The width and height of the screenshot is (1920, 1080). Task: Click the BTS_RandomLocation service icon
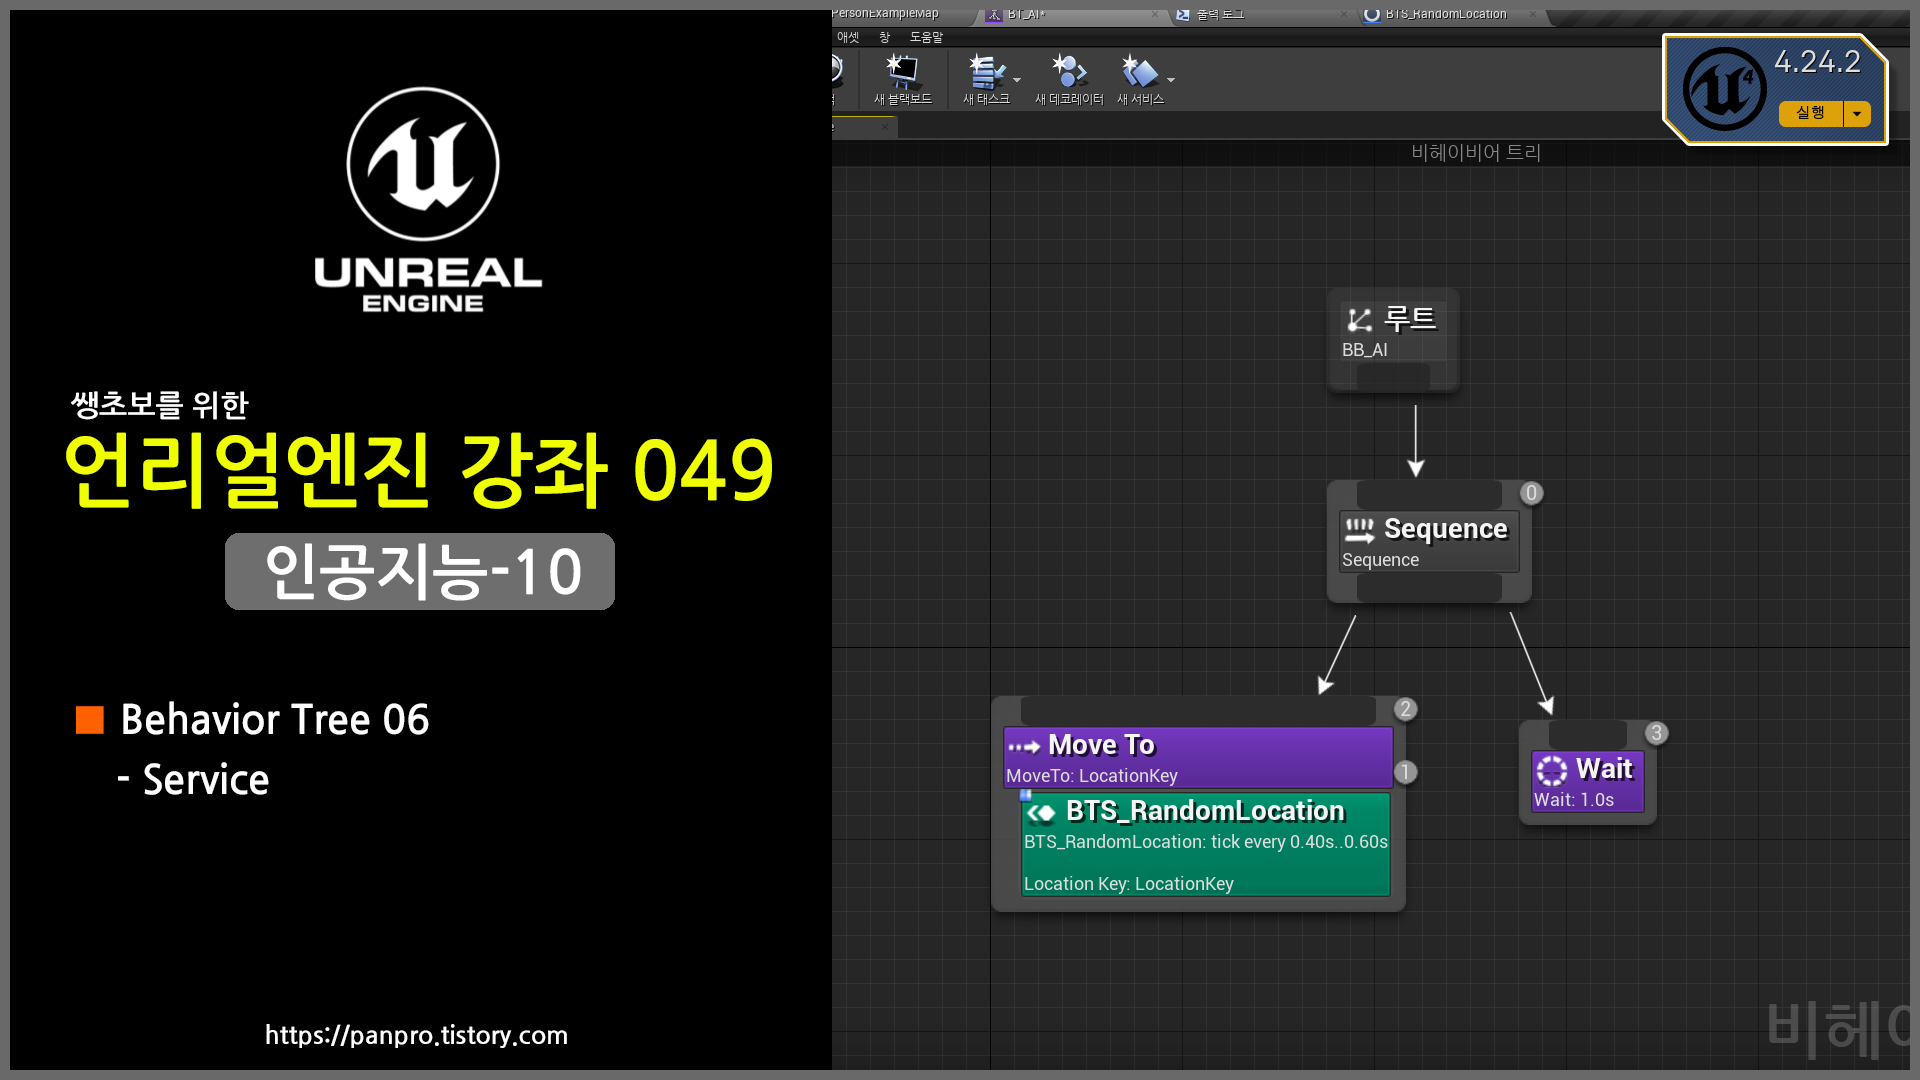pos(1041,812)
